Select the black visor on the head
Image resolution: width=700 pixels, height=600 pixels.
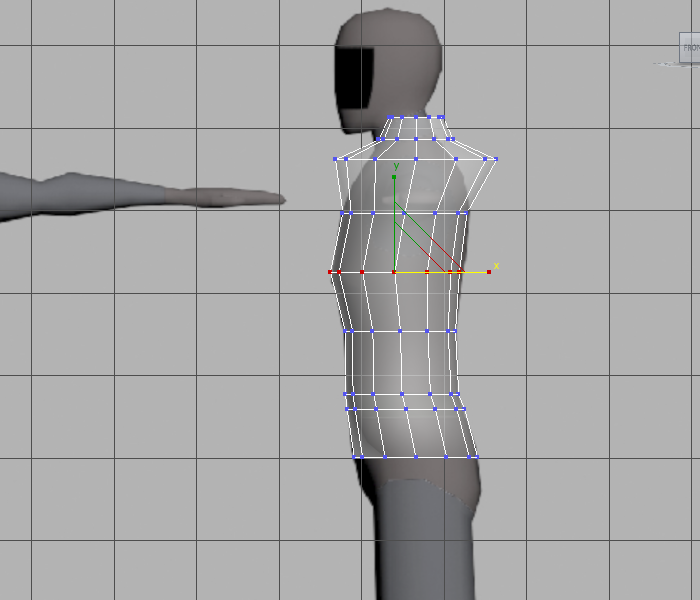pos(354,78)
